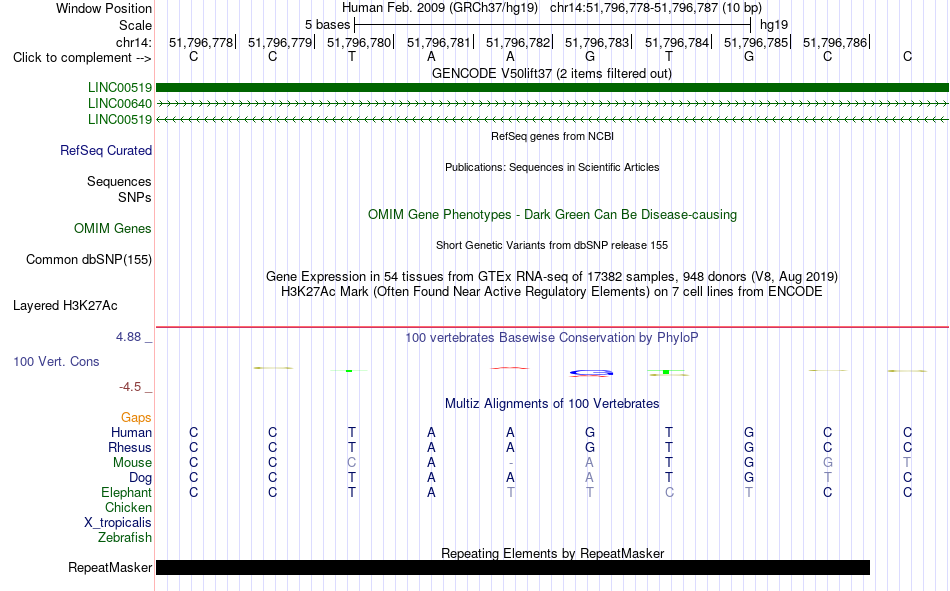Image resolution: width=950 pixels, height=591 pixels.
Task: Click the RepeatMasker black bar
Action: (x=513, y=567)
